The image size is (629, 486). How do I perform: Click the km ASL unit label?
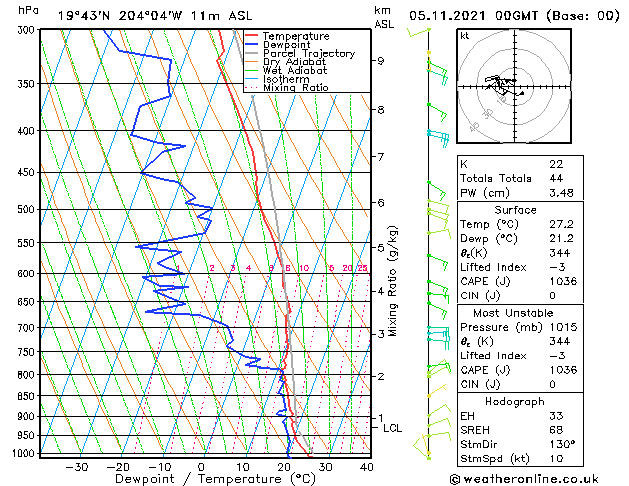[384, 17]
